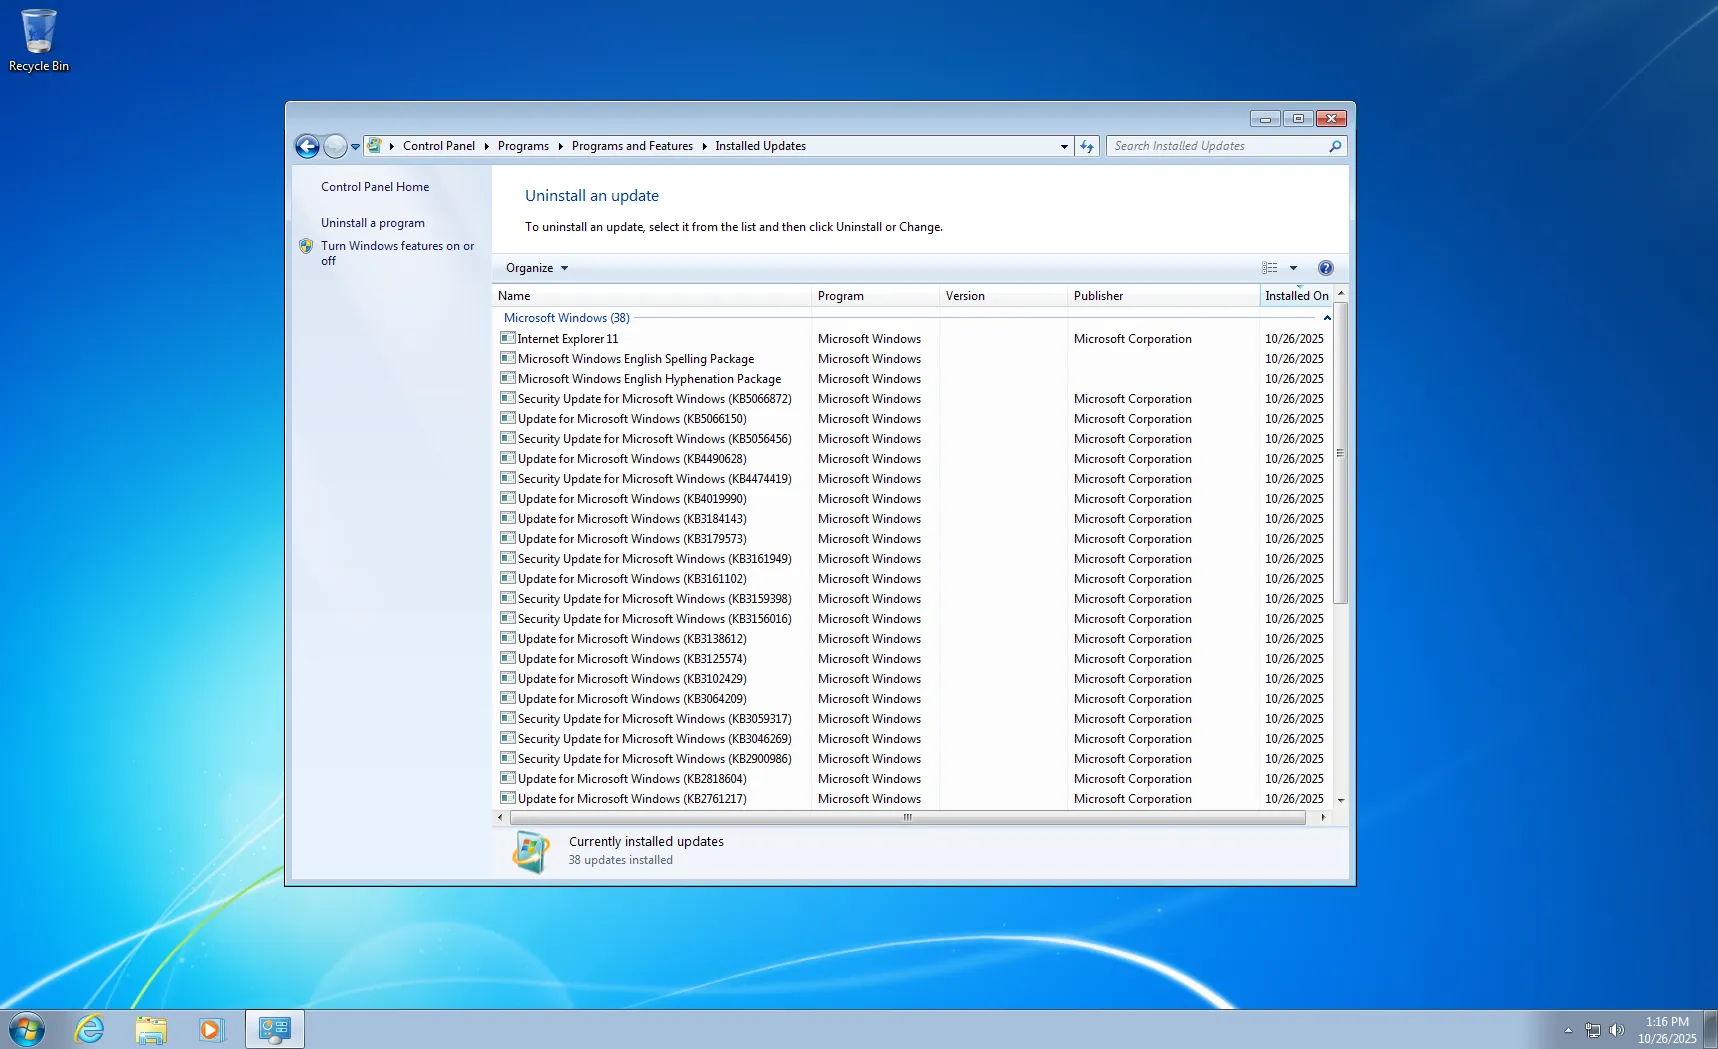Open address bar previous locations dropdown

point(1064,147)
